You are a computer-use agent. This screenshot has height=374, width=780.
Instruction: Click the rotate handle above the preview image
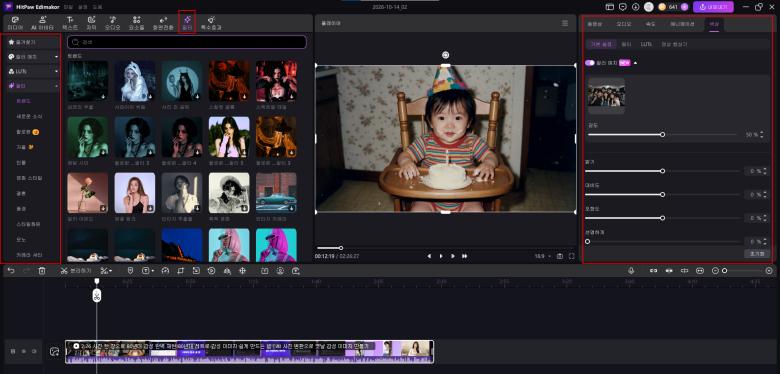[x=446, y=55]
